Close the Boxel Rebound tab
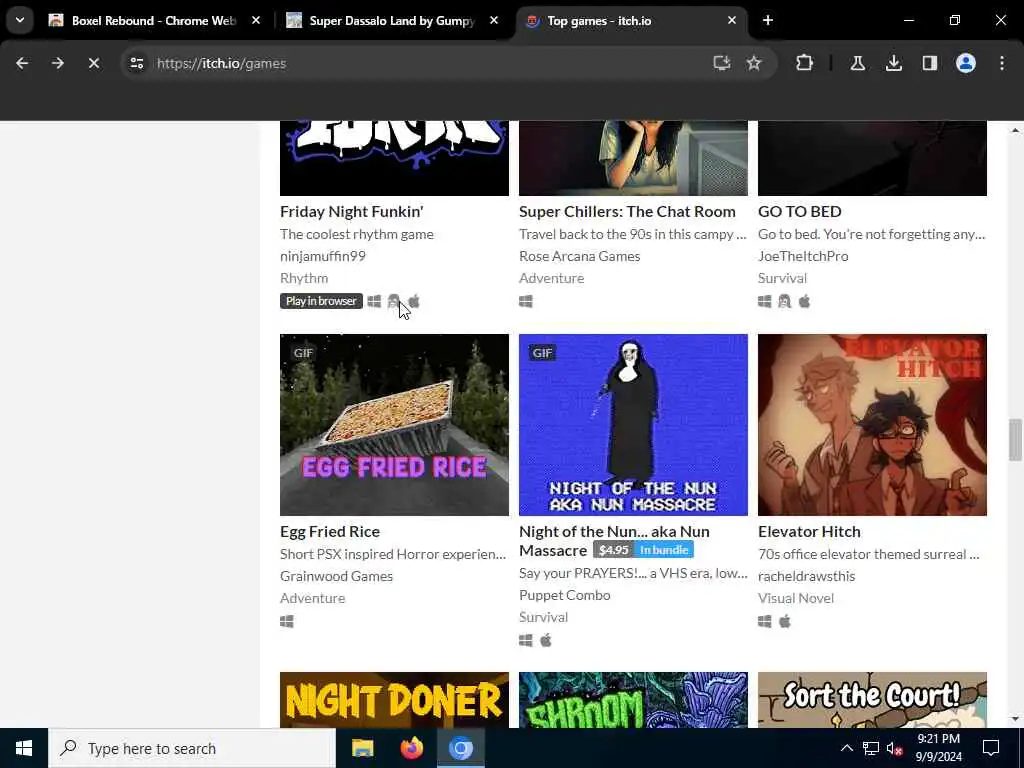This screenshot has height=768, width=1024. pyautogui.click(x=256, y=21)
